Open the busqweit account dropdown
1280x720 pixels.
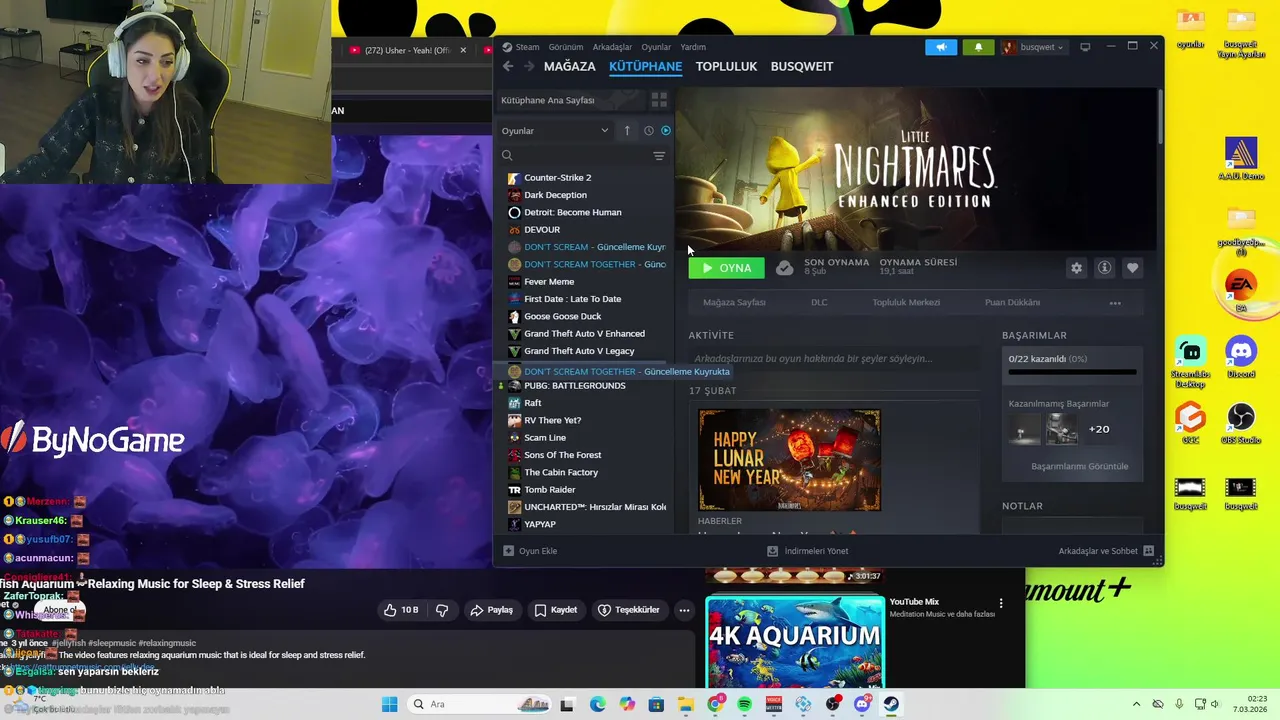pos(1034,47)
